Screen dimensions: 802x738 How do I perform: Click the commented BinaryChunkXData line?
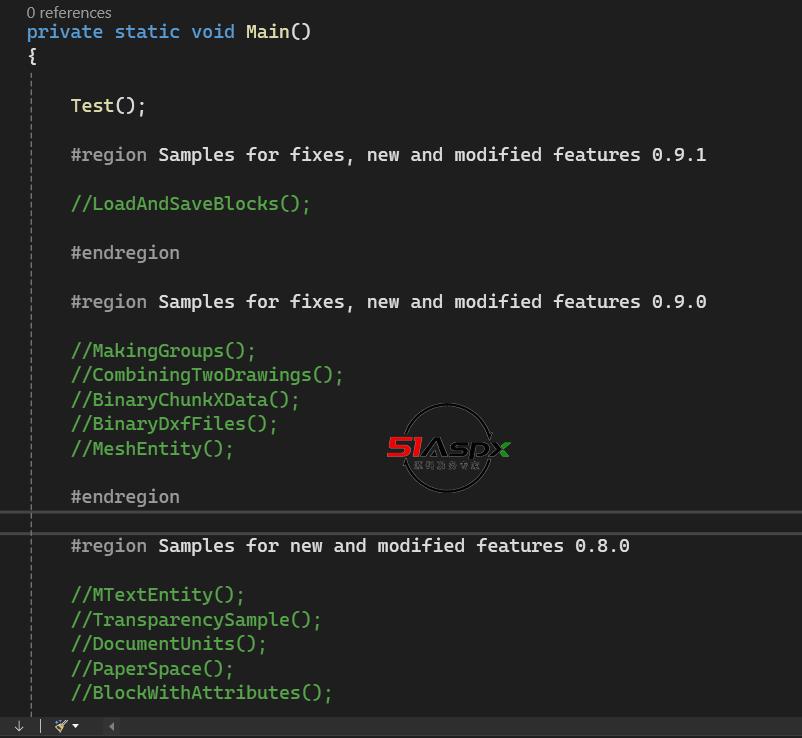(185, 399)
